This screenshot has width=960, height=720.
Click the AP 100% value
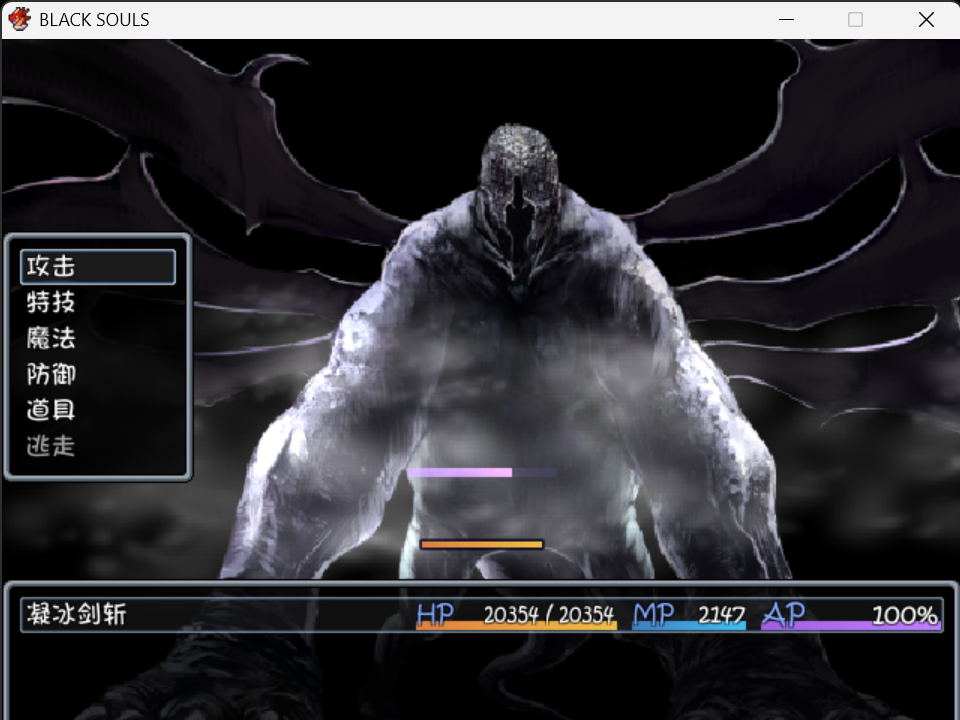tap(904, 615)
